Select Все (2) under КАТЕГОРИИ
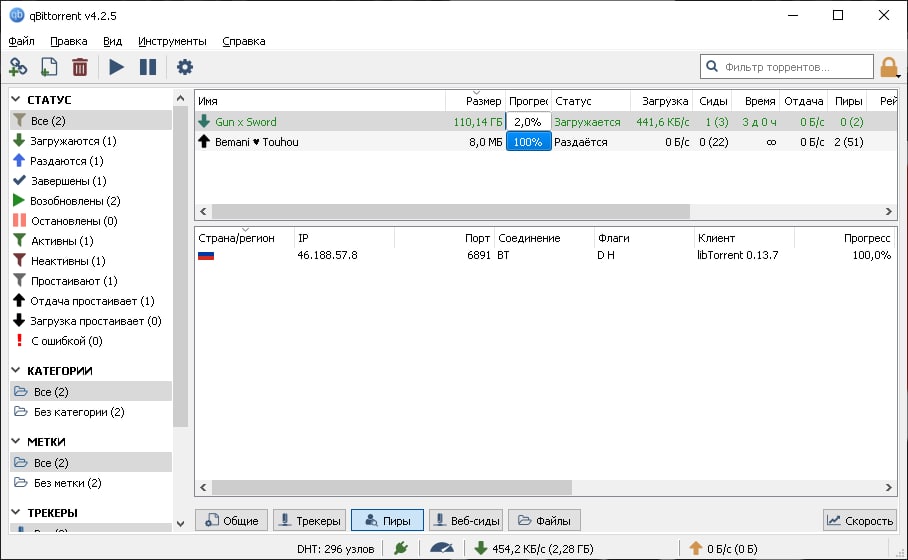Screen dimensions: 908x560 pos(91,391)
